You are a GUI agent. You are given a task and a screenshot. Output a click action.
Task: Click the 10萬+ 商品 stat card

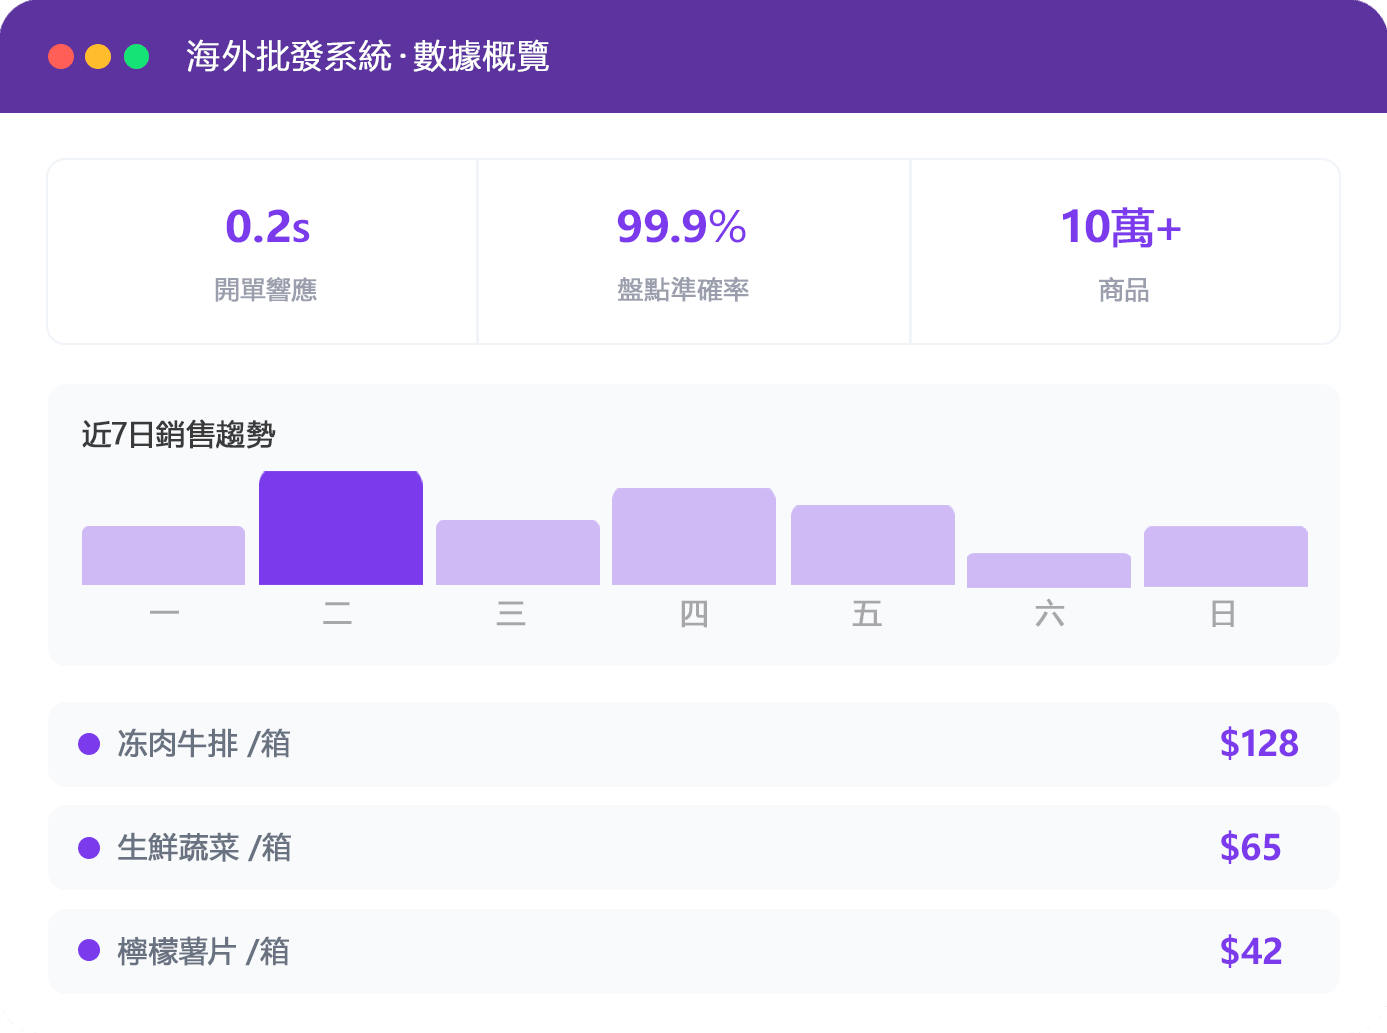click(x=1125, y=251)
